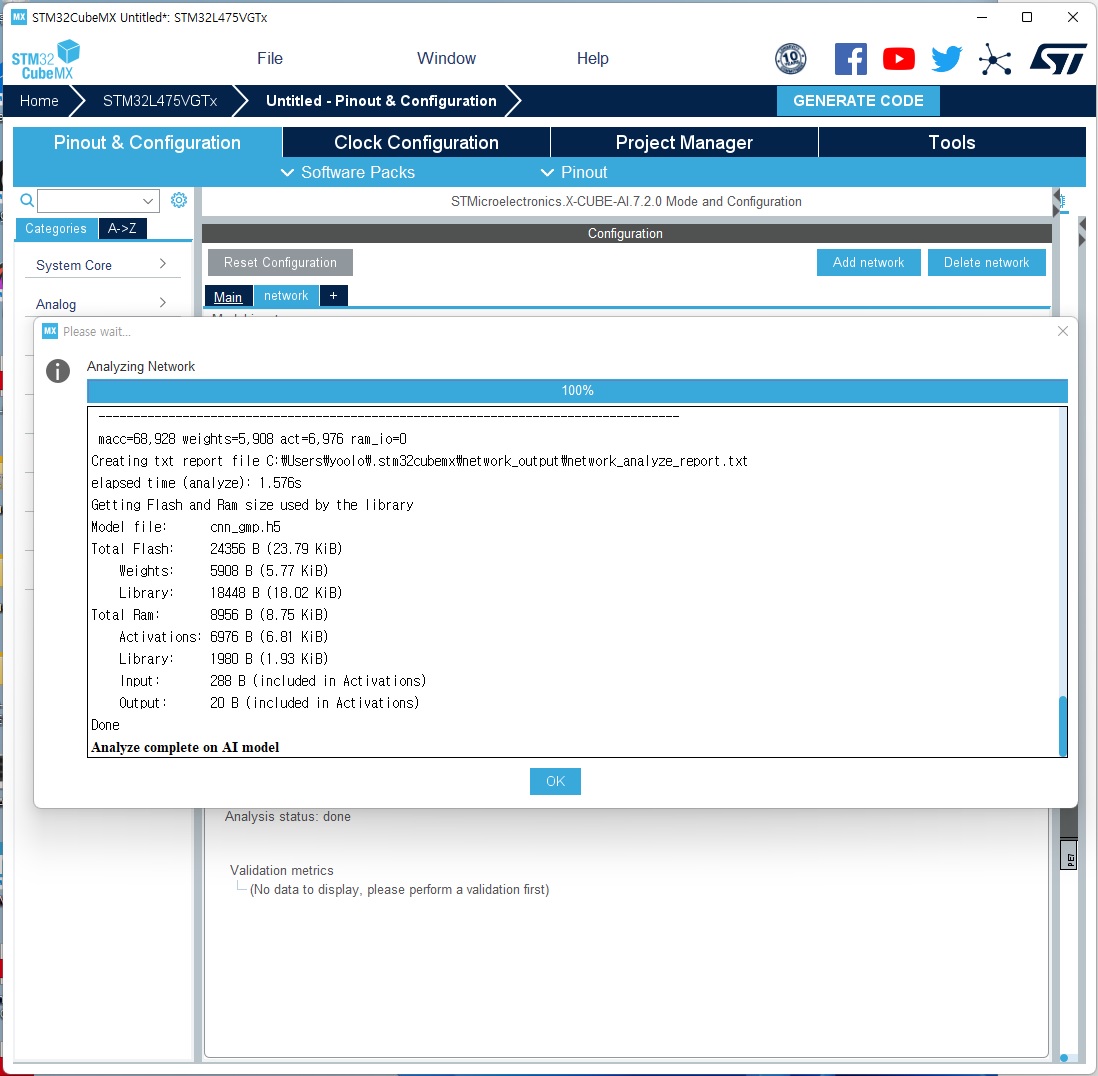Click the macc=68,928 summary line

click(x=252, y=439)
